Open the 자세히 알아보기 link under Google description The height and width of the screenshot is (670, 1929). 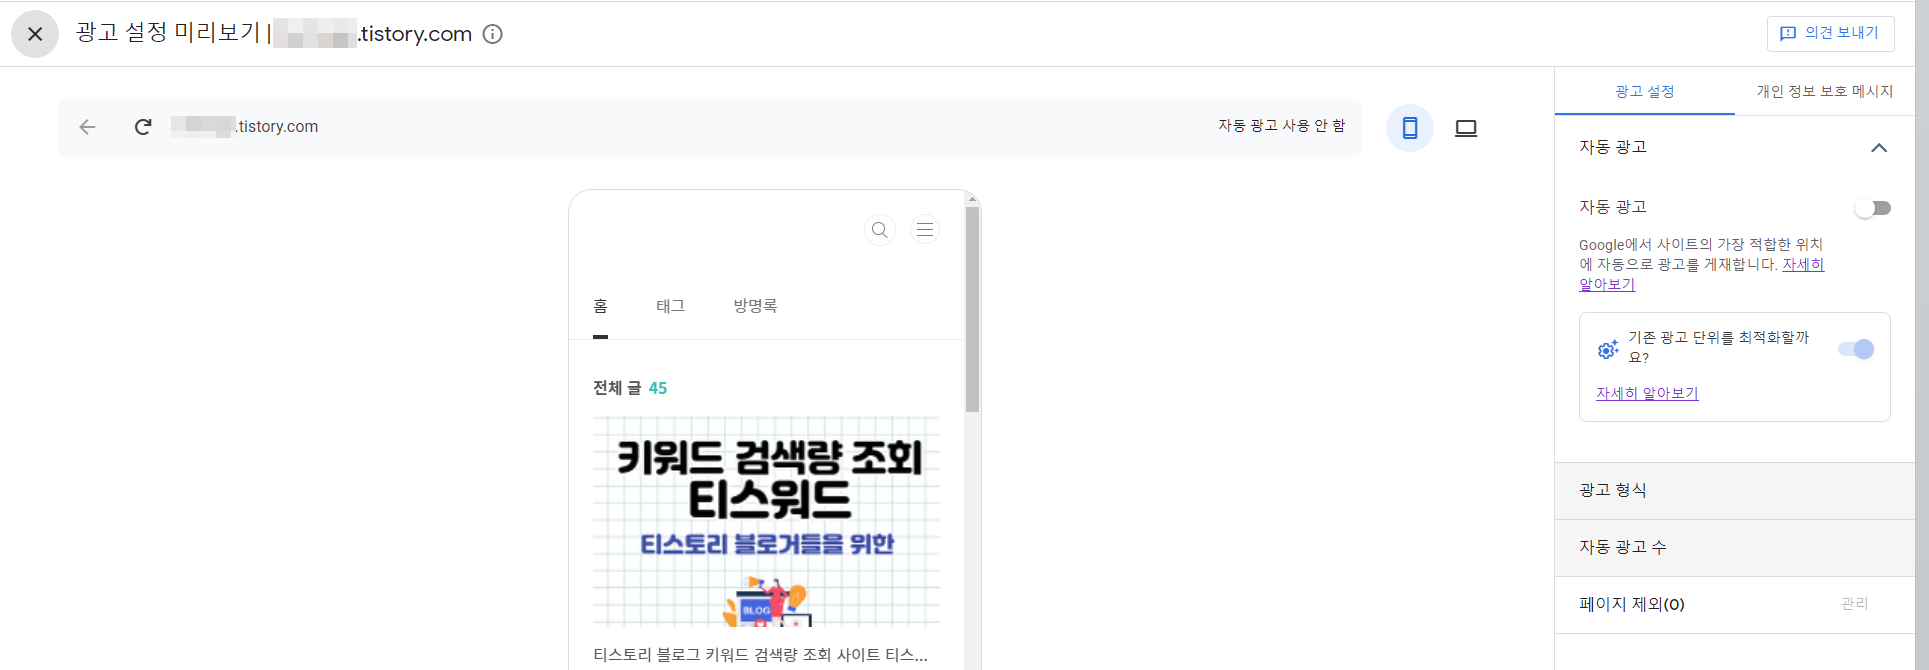1702,274
